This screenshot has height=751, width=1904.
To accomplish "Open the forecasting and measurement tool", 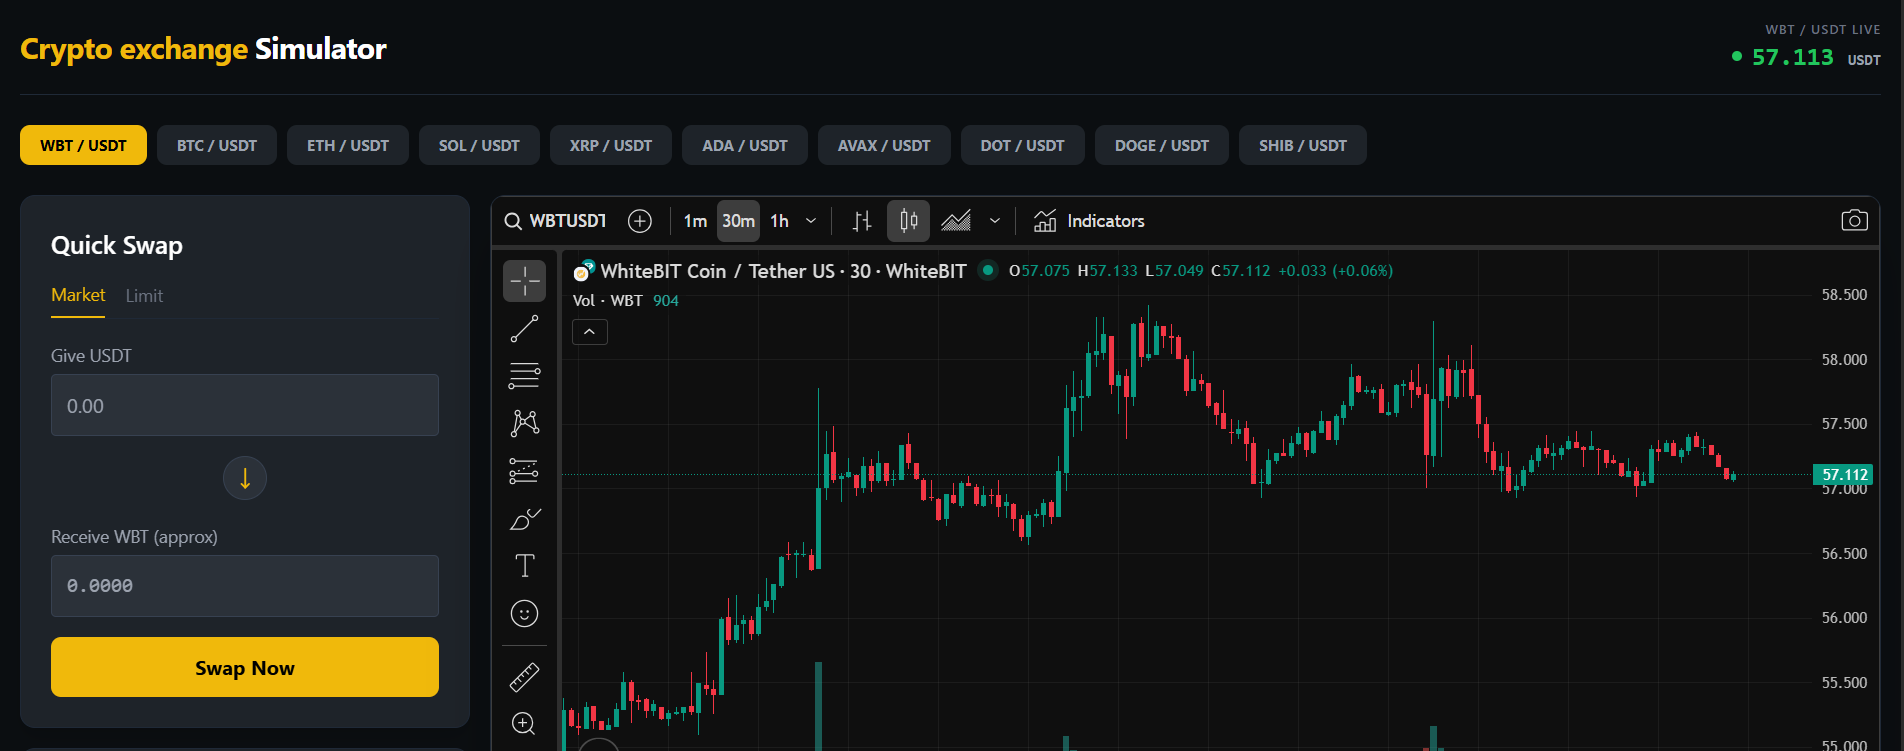I will tap(524, 470).
